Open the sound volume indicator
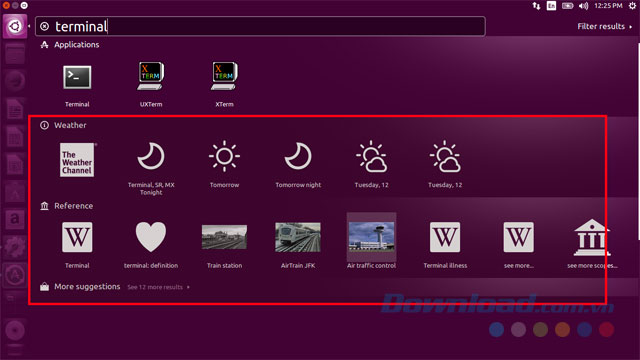 coord(583,6)
